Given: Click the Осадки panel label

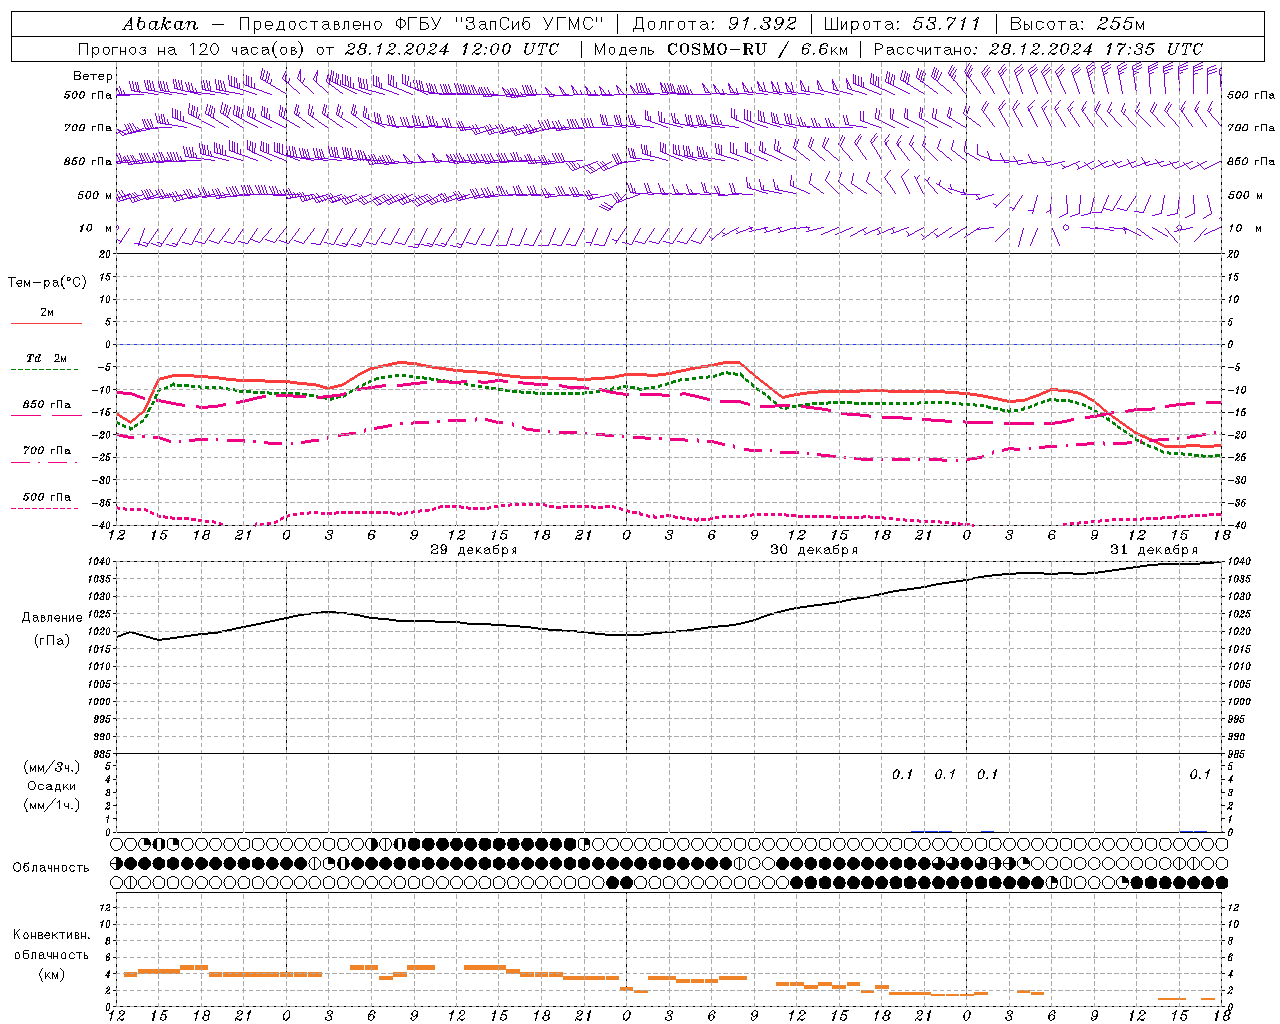Looking at the screenshot, I should point(51,786).
